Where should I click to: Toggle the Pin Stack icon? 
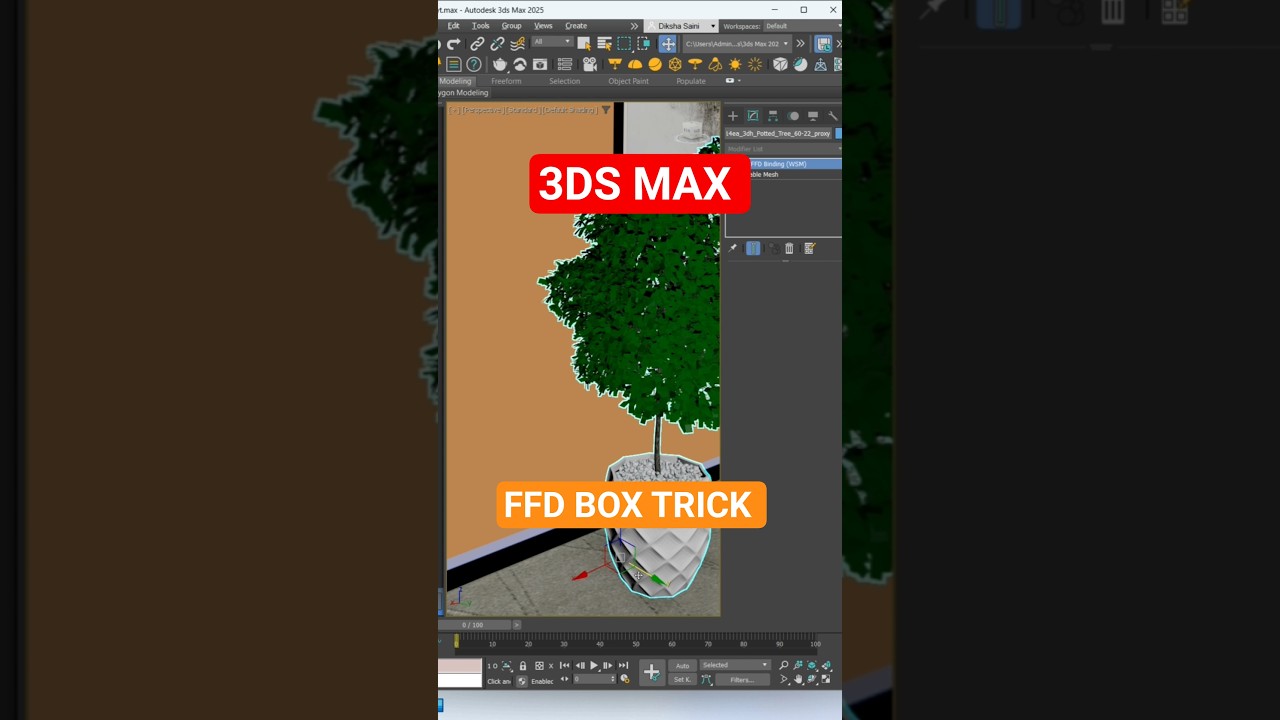click(733, 248)
